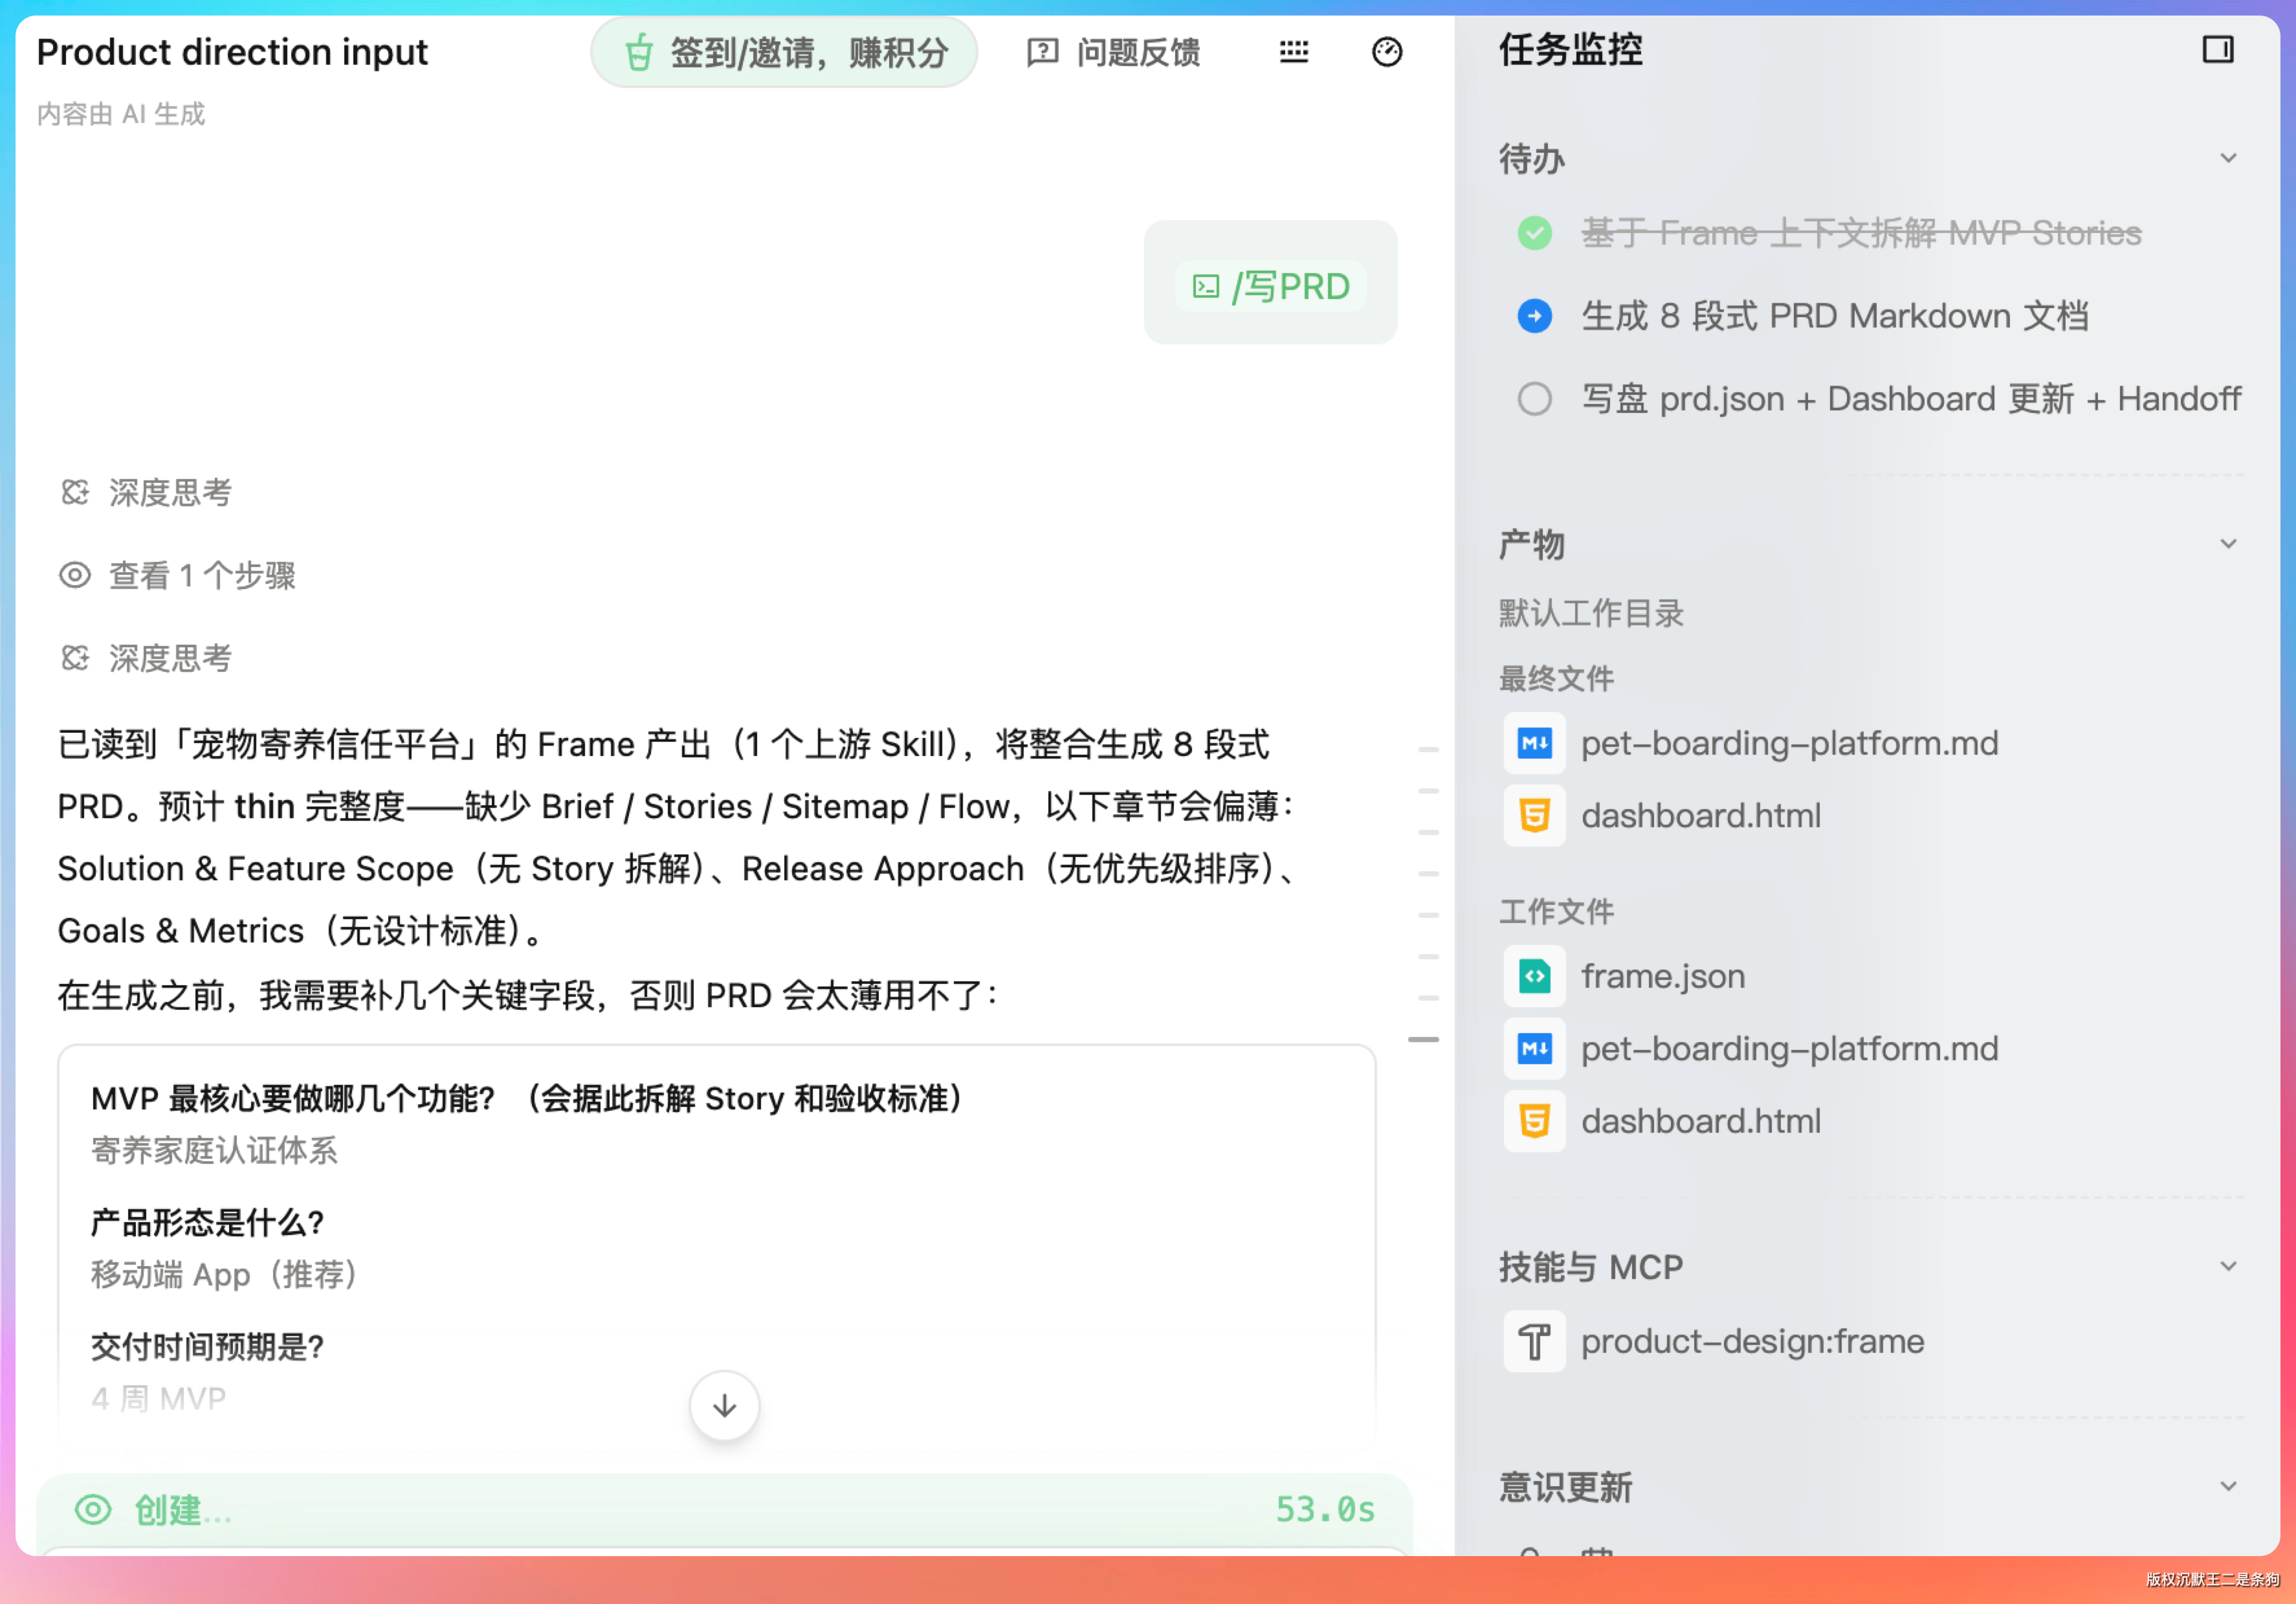
Task: Click the 意识更新 section heading
Action: pyautogui.click(x=1565, y=1487)
